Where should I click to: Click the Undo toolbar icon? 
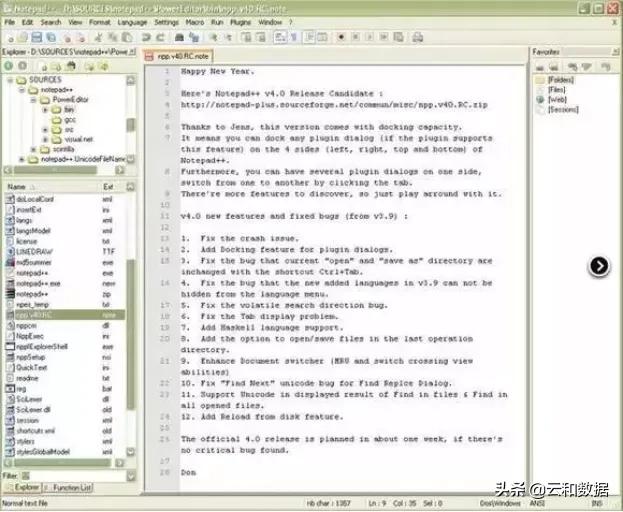(146, 38)
